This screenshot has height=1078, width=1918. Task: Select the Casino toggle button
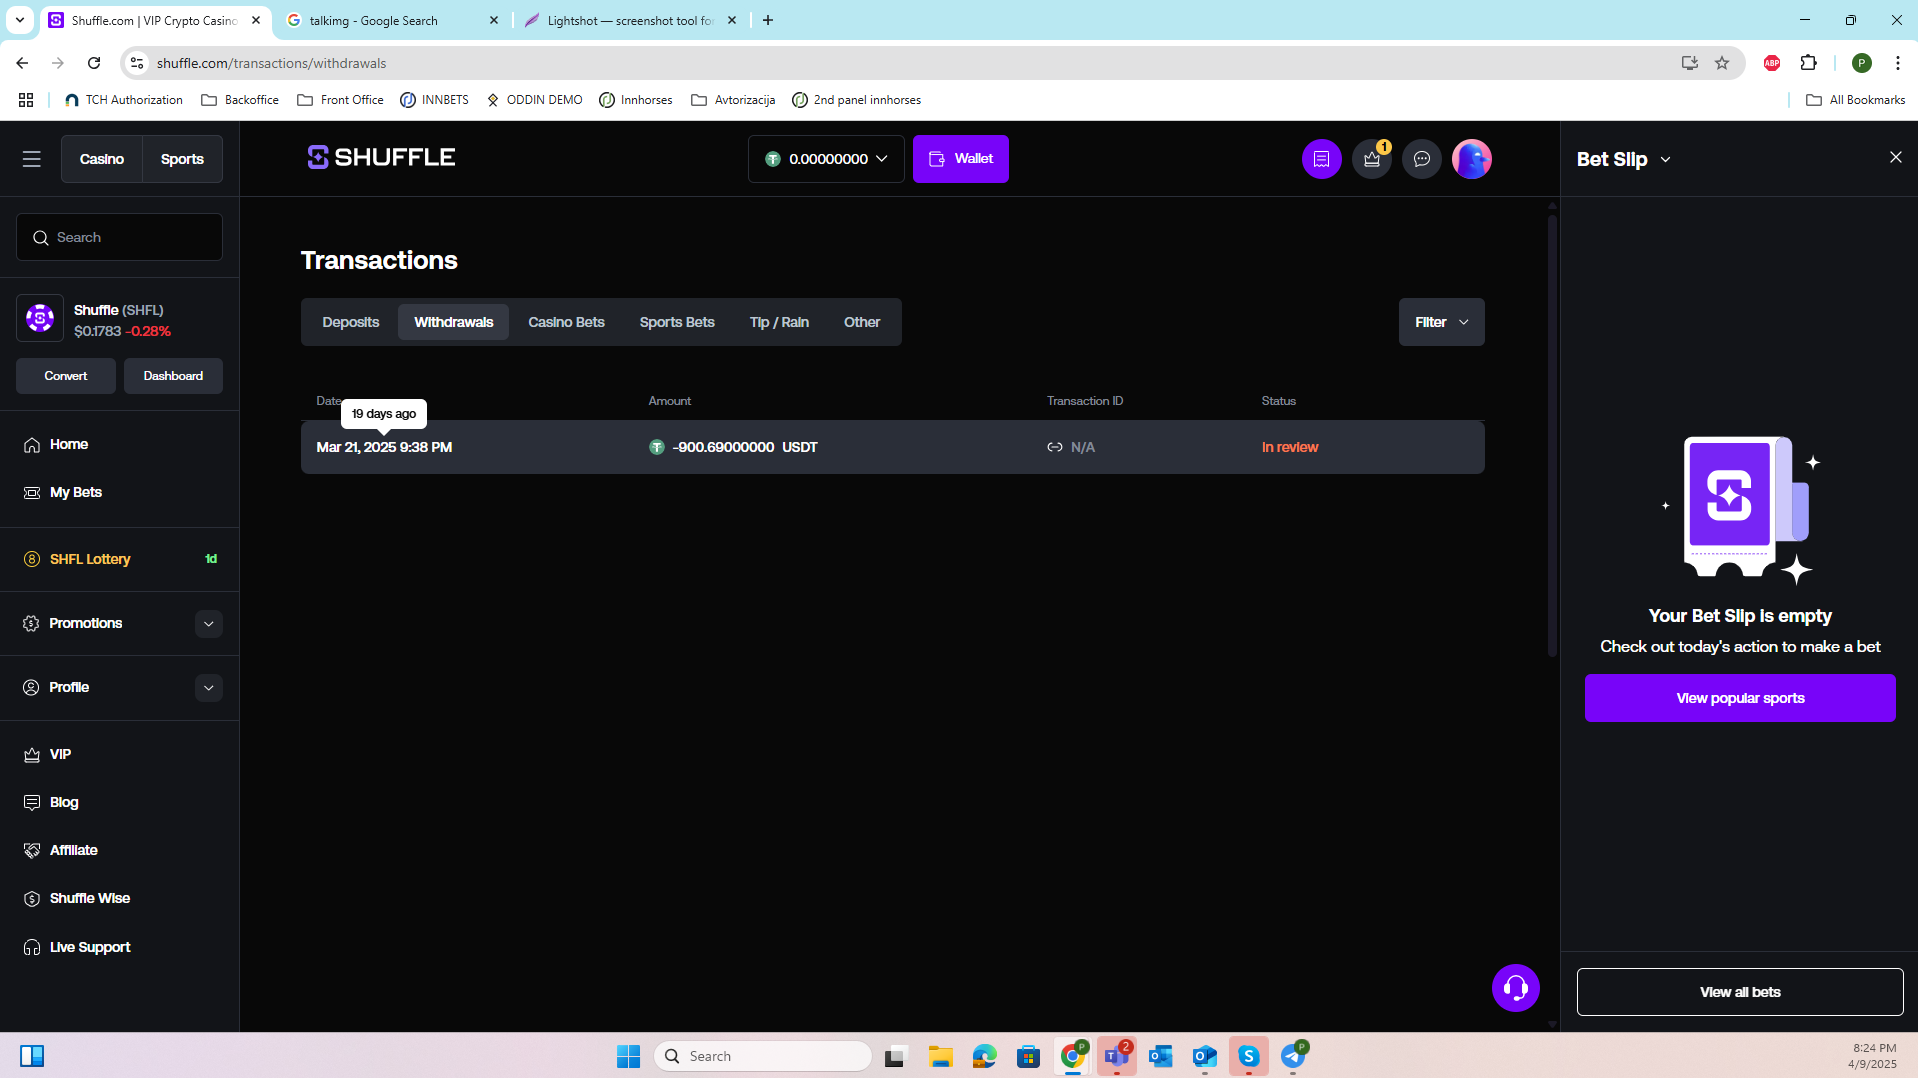102,159
